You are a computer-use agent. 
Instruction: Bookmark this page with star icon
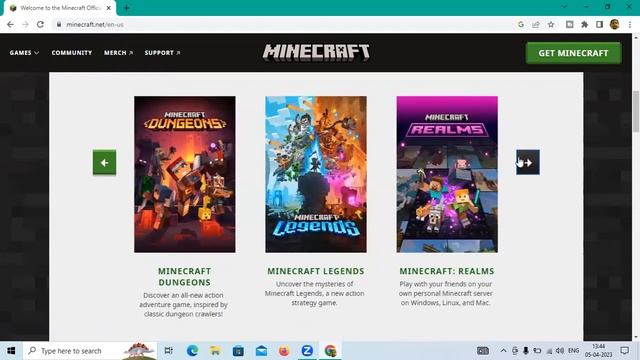(551, 24)
